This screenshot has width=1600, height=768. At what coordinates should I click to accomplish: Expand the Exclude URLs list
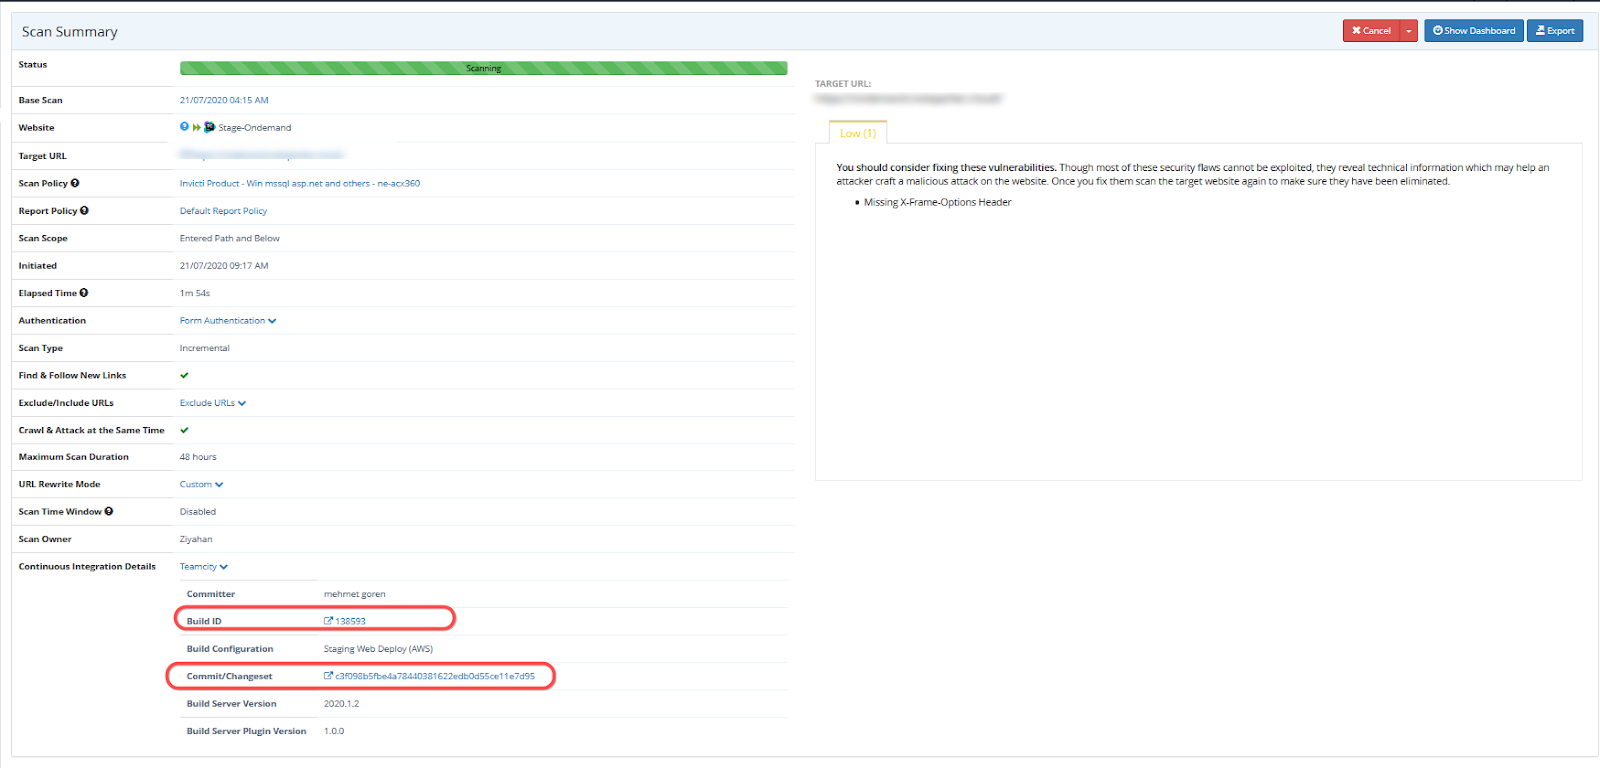point(212,403)
